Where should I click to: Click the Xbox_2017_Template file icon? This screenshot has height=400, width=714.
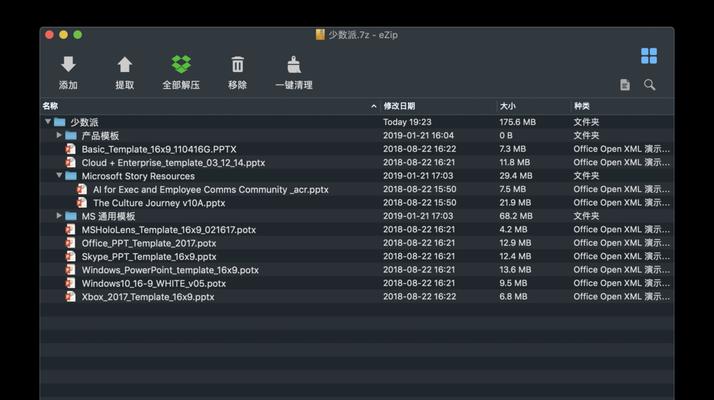click(x=70, y=297)
